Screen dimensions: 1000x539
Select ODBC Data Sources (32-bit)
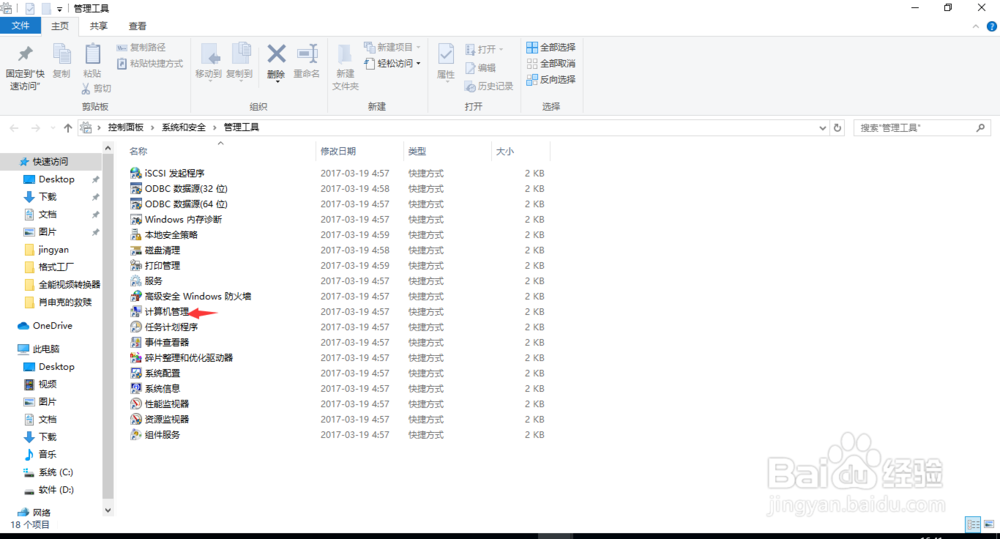coord(179,188)
